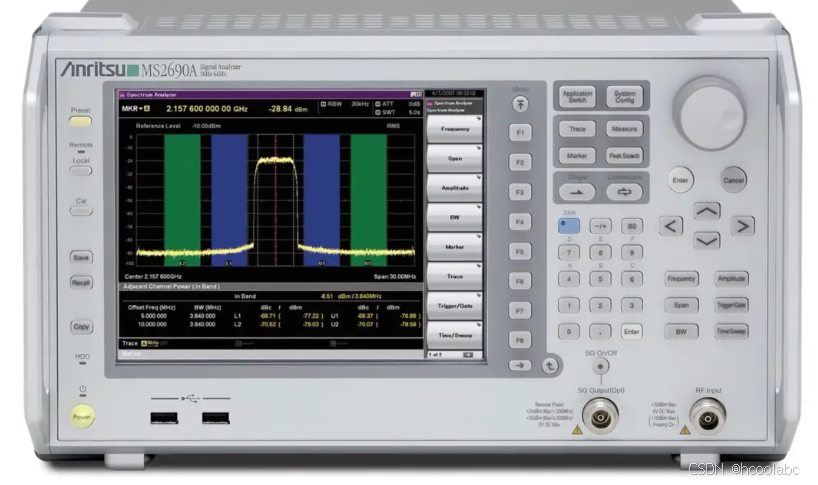Open the on-screen Span softkey
Image resolution: width=818 pixels, height=485 pixels.
tap(454, 158)
